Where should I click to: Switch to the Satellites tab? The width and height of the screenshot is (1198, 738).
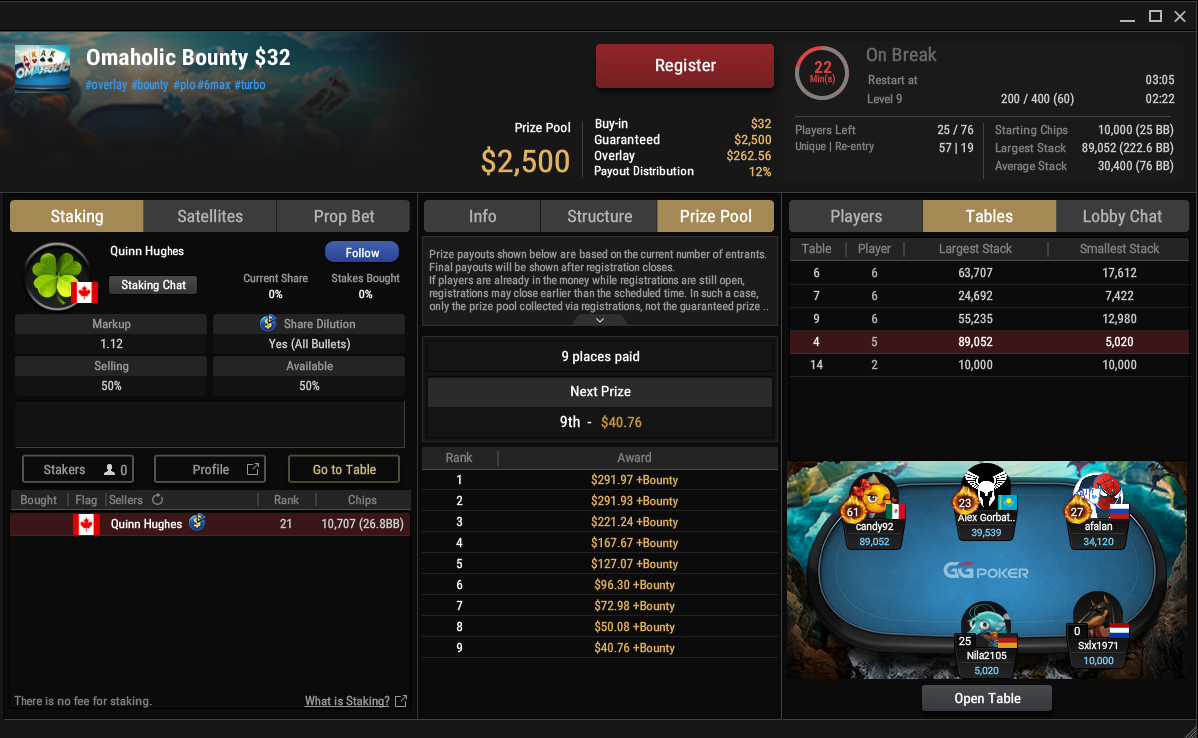pos(209,216)
